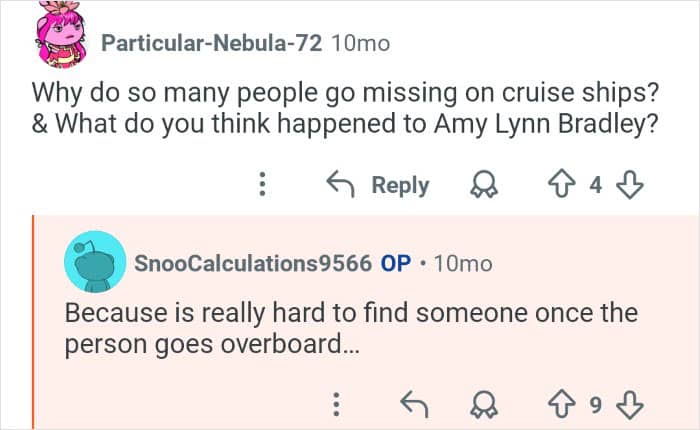Upvote Particular-Nebula-72's comment
The width and height of the screenshot is (700, 430).
564,185
